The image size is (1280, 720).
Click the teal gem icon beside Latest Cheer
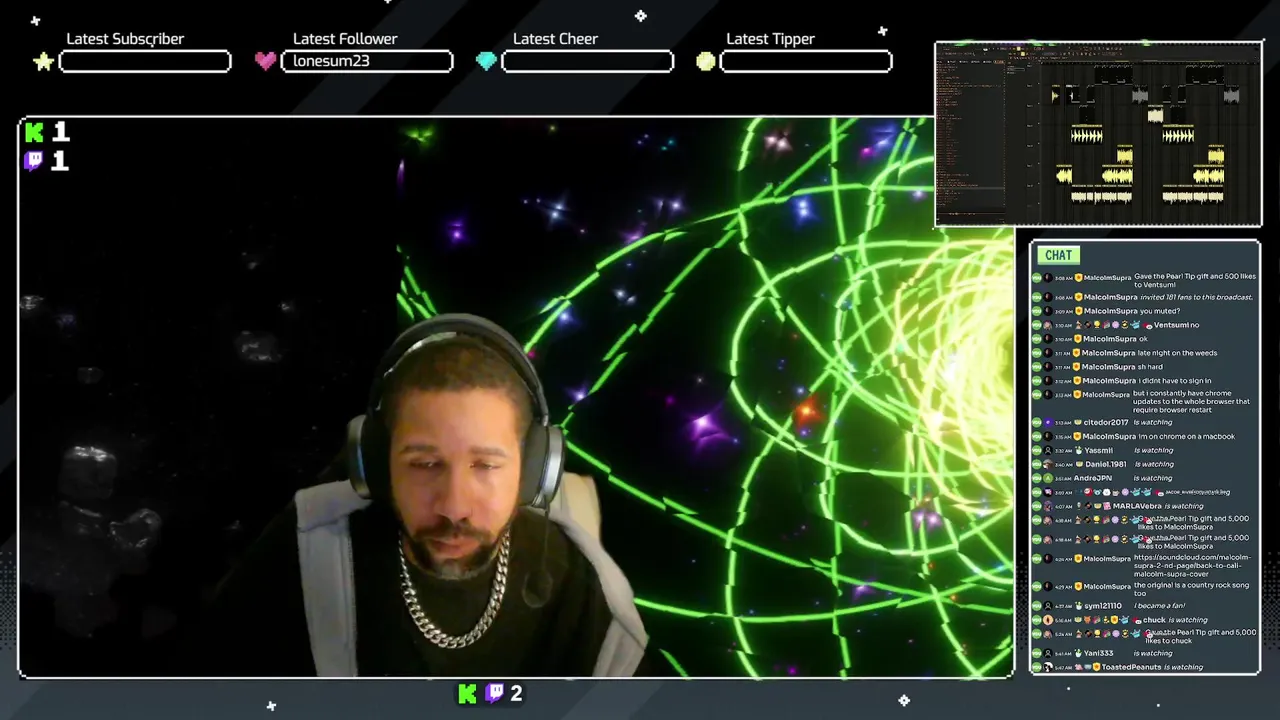[x=486, y=61]
